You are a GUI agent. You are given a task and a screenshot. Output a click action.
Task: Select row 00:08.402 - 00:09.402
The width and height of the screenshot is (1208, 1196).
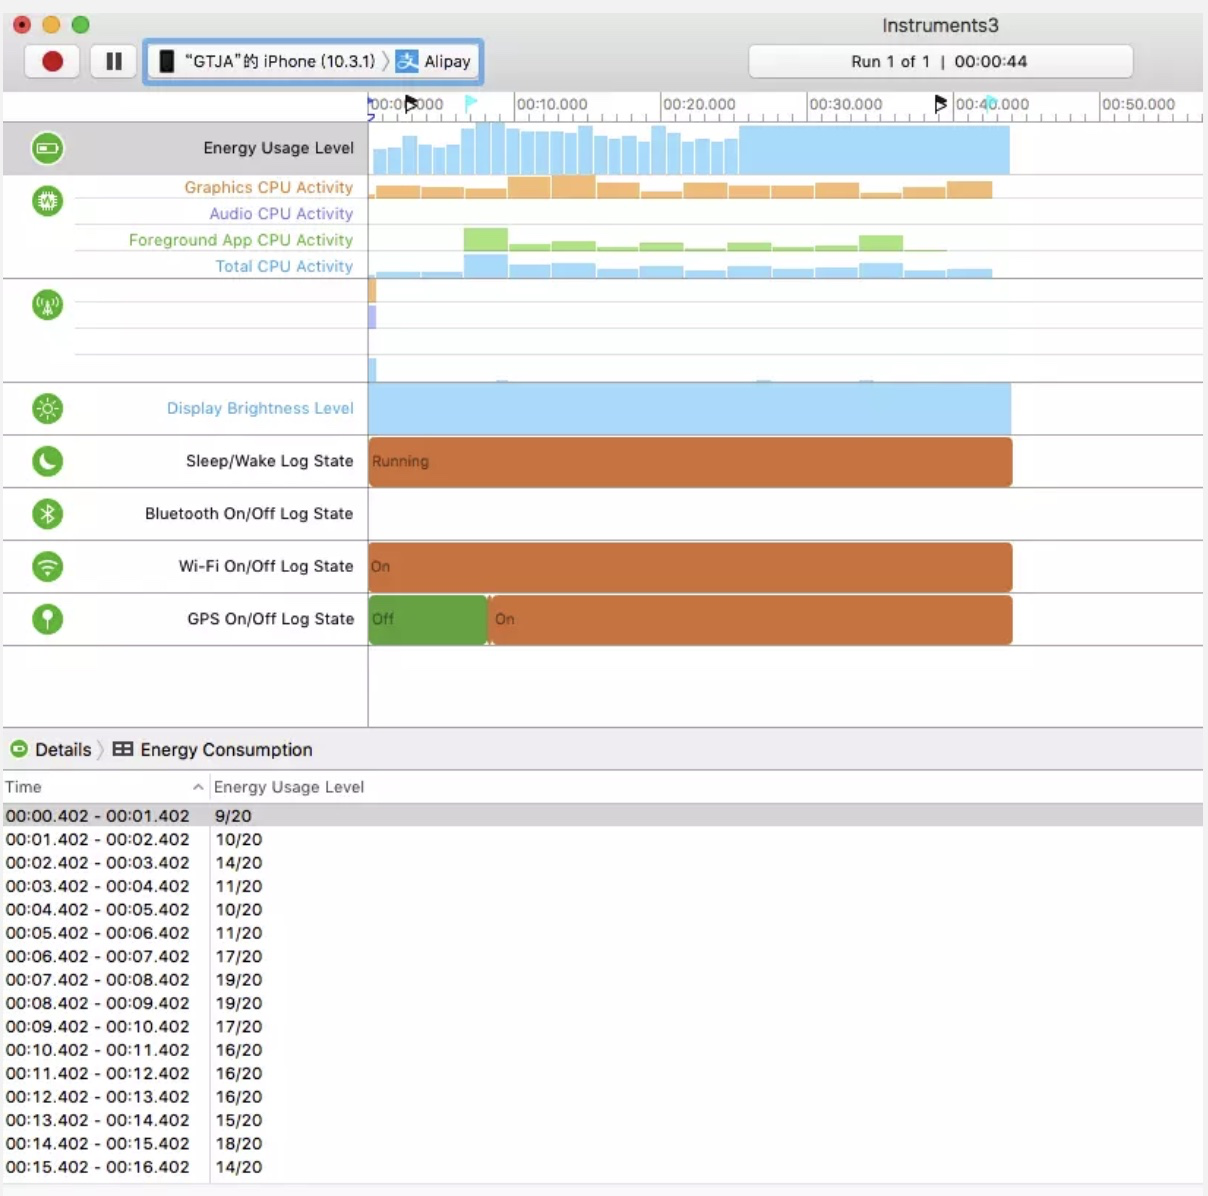pyautogui.click(x=603, y=1003)
